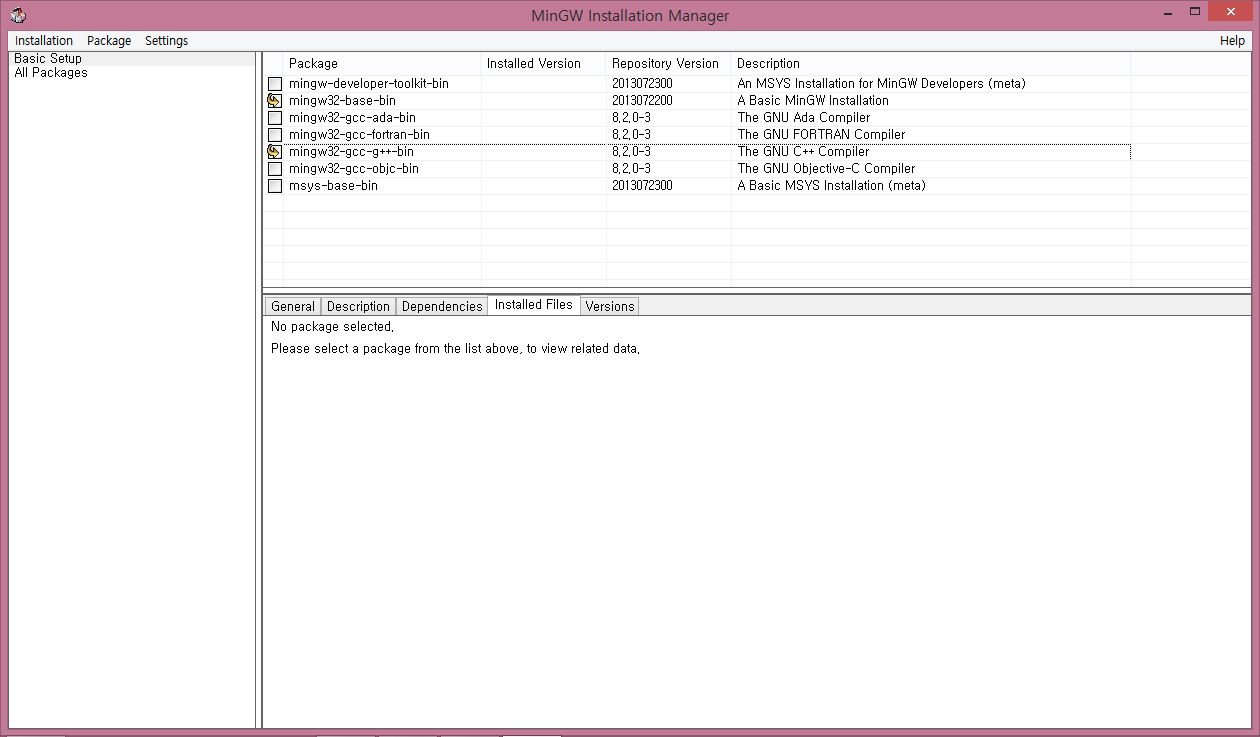
Task: Select All Packages in the left pane
Action: pyautogui.click(x=51, y=73)
